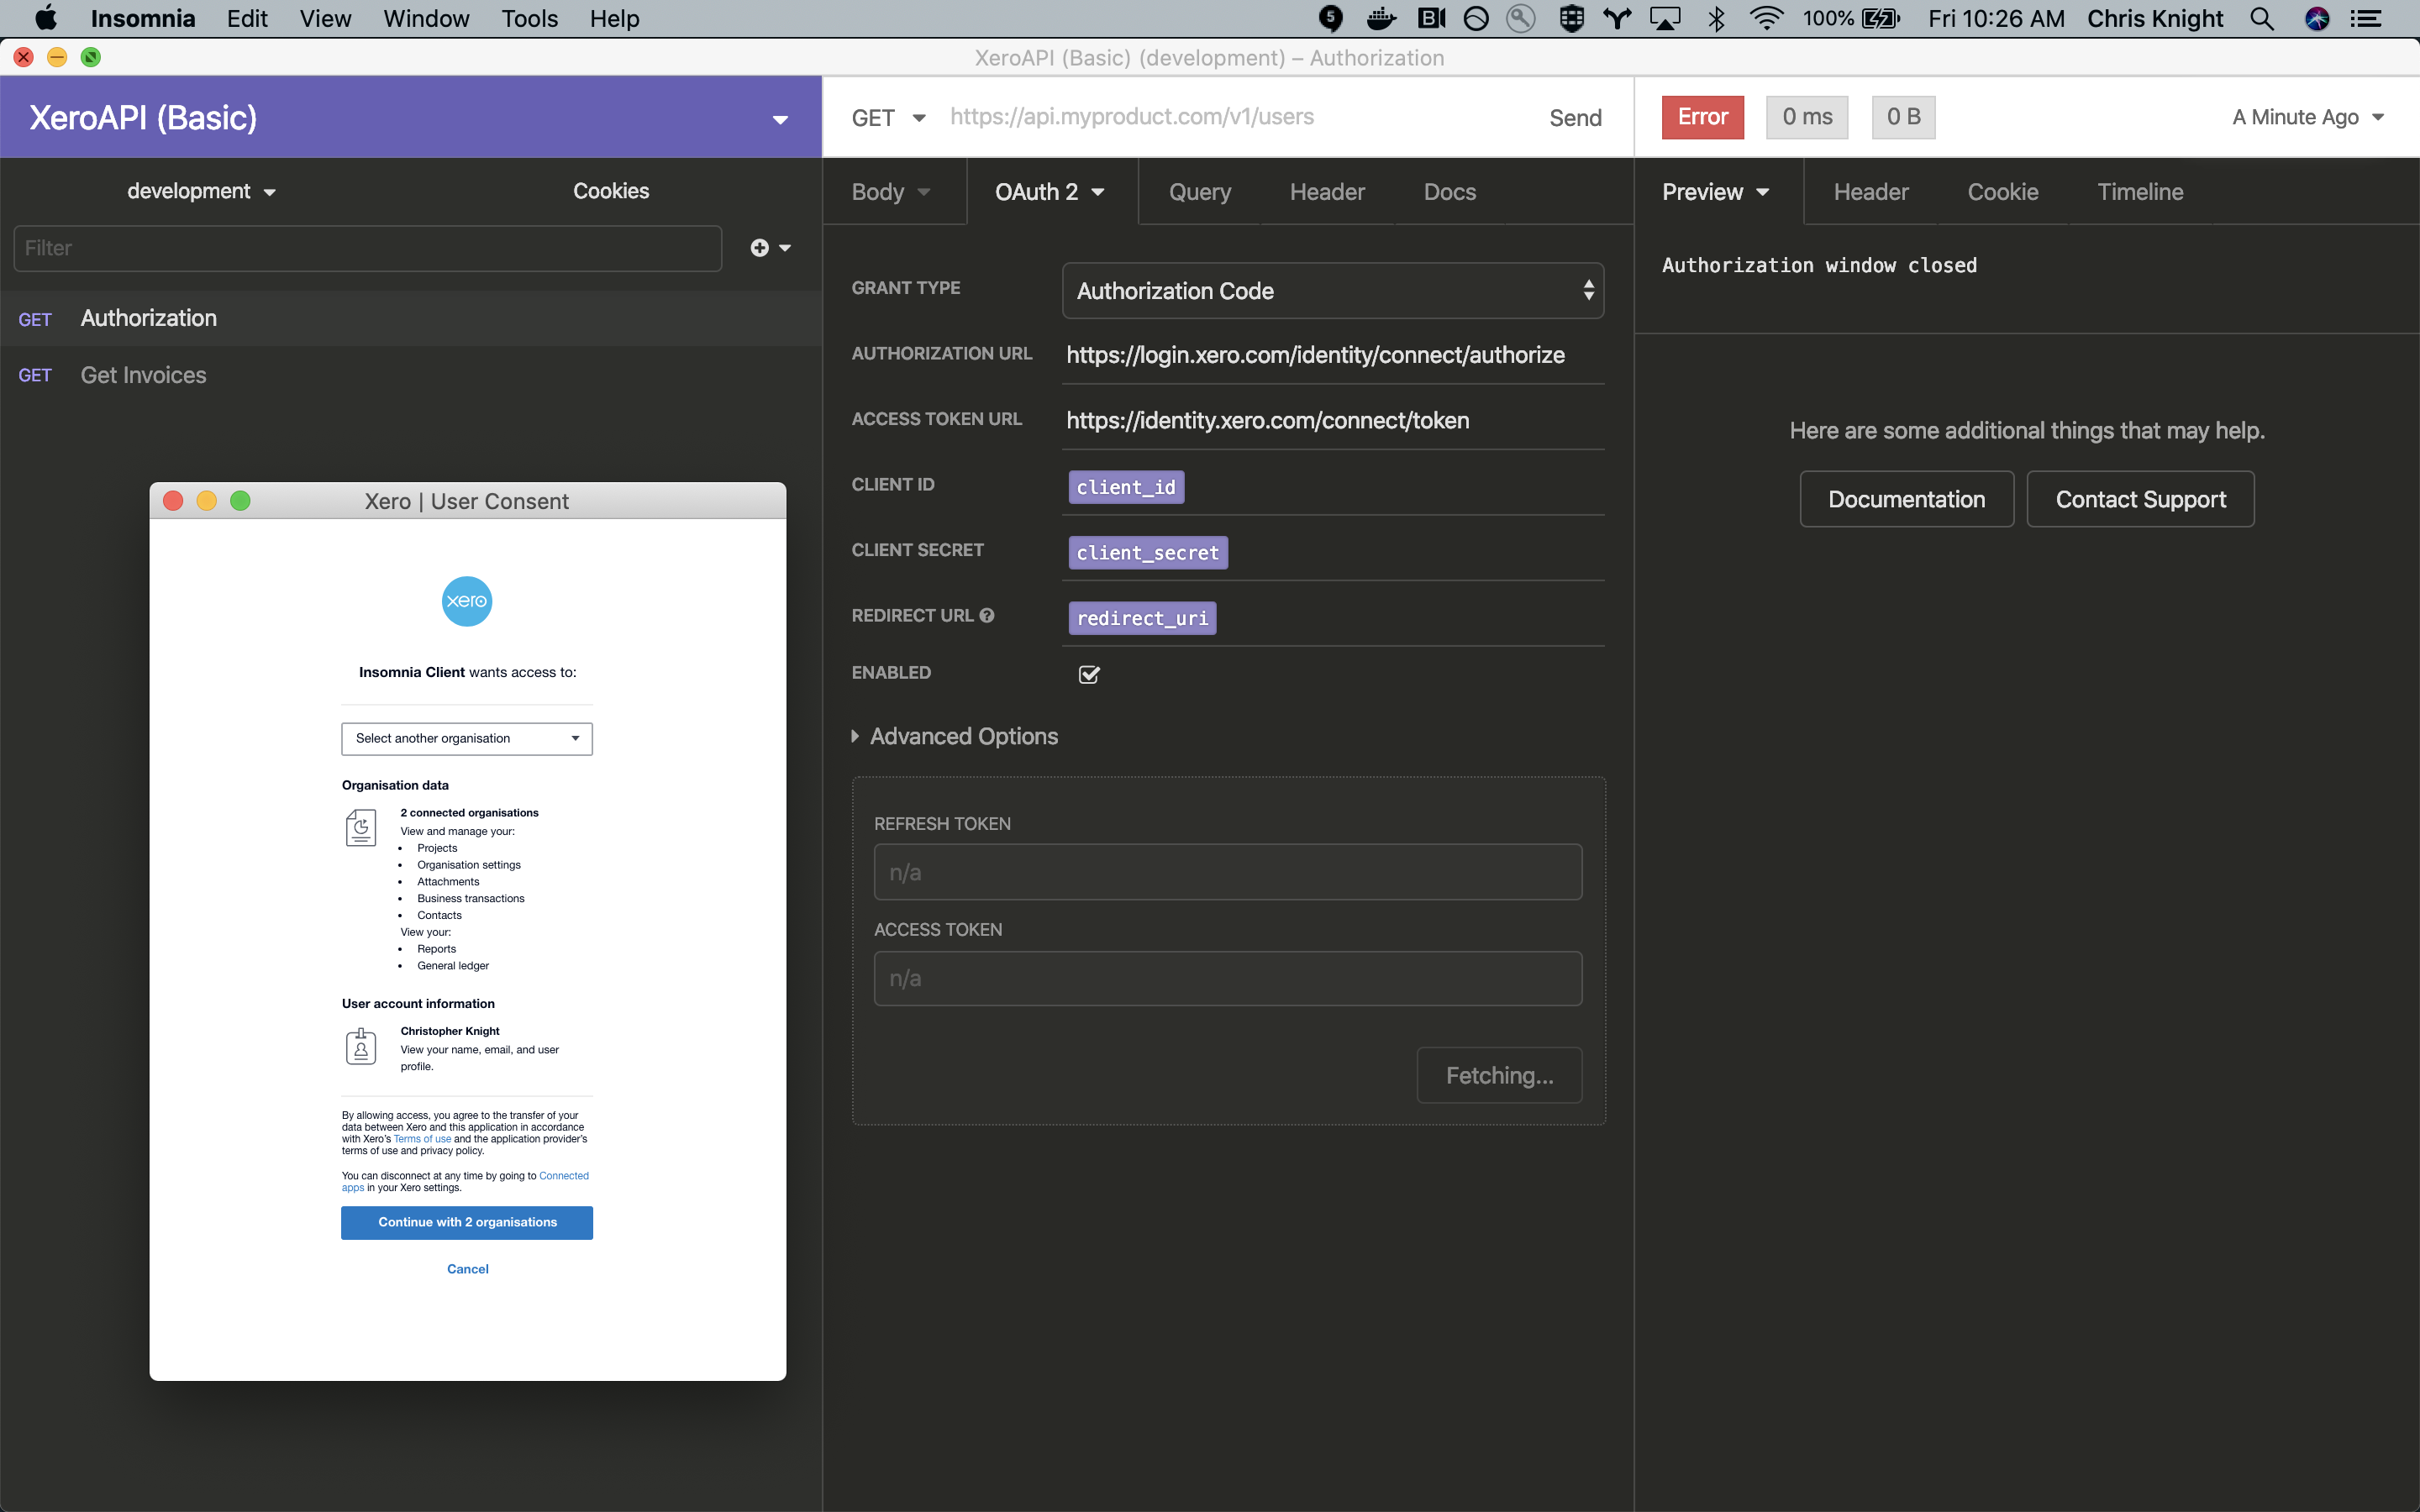Click the plus create-request icon
Viewport: 2420px width, 1512px height.
(760, 248)
